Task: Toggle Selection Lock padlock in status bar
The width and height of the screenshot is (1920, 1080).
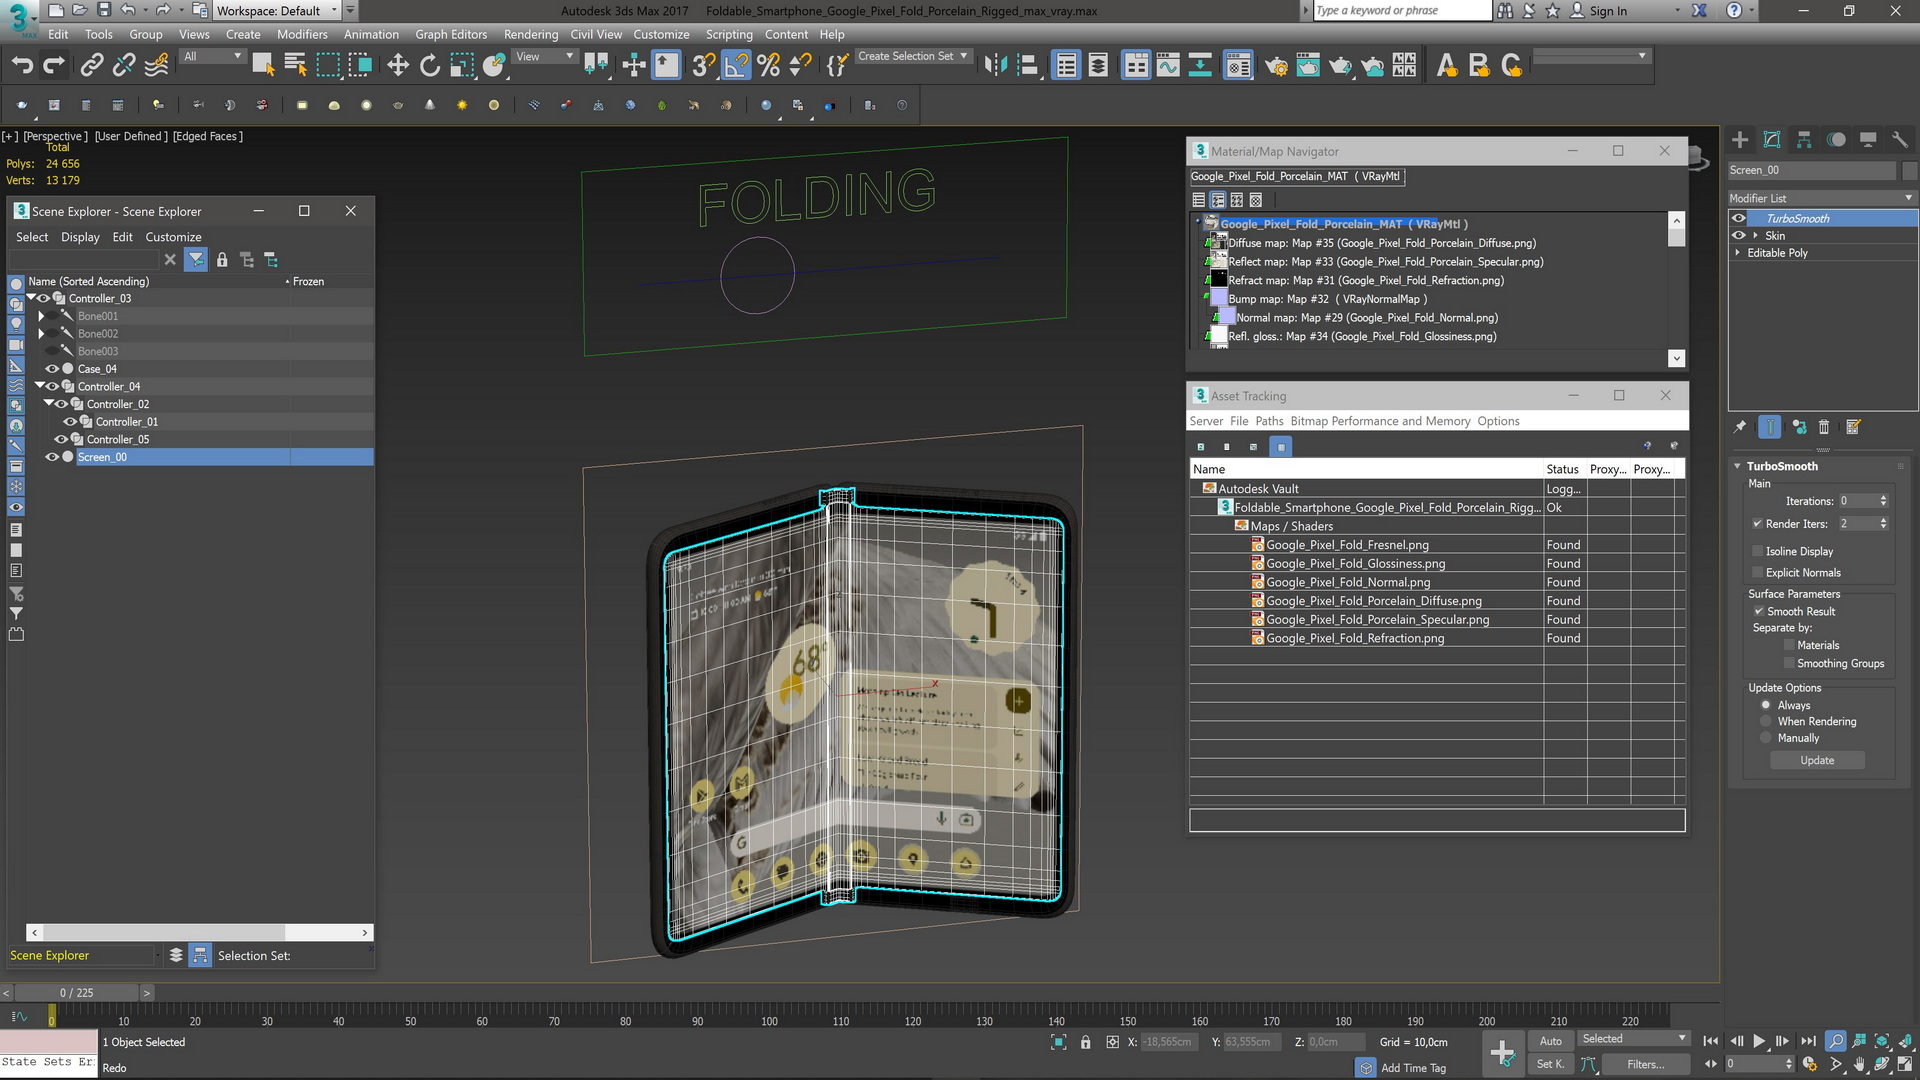Action: coord(1086,1042)
